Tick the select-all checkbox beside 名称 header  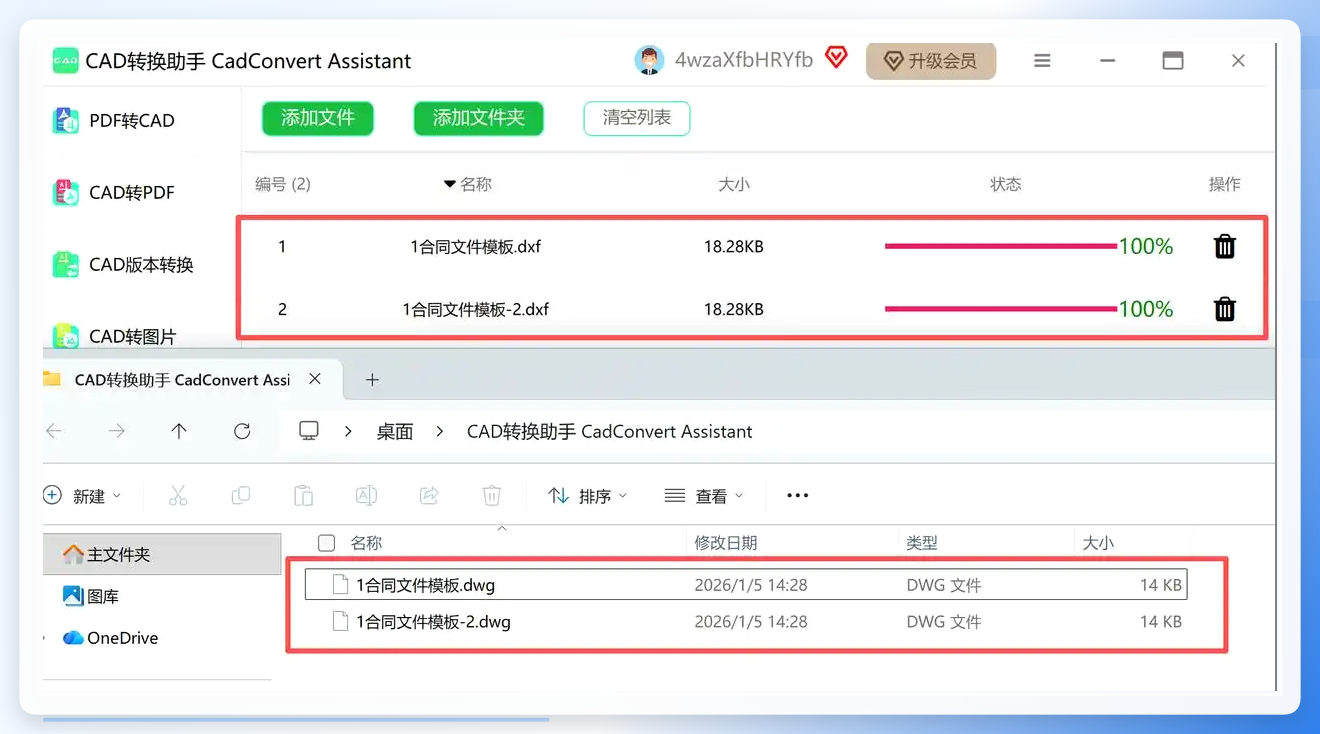[326, 543]
